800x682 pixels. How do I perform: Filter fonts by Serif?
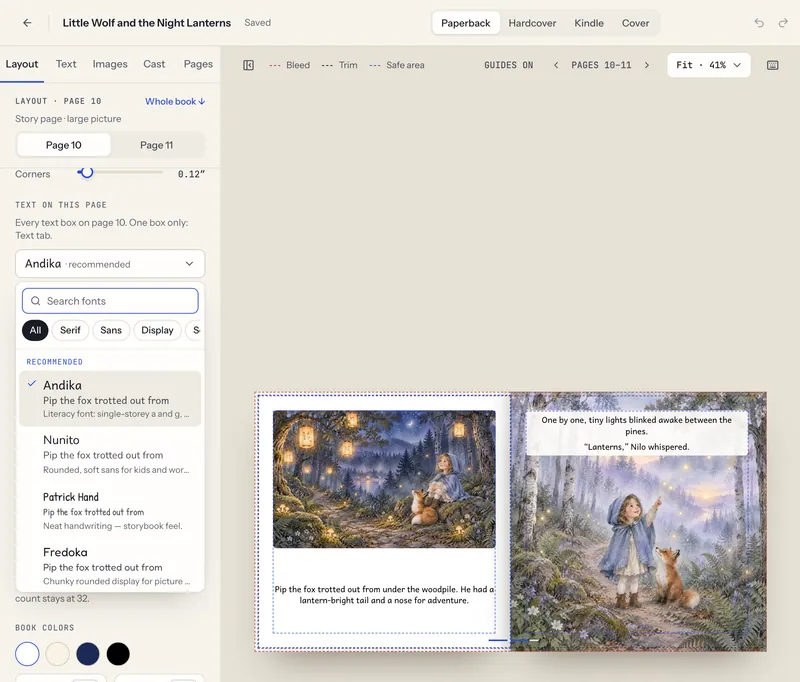[70, 330]
